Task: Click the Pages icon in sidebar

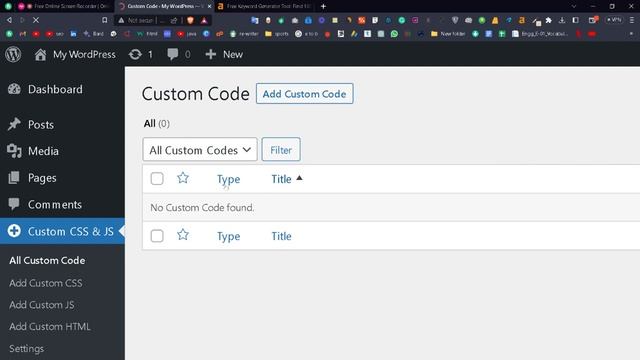Action: pos(14,178)
